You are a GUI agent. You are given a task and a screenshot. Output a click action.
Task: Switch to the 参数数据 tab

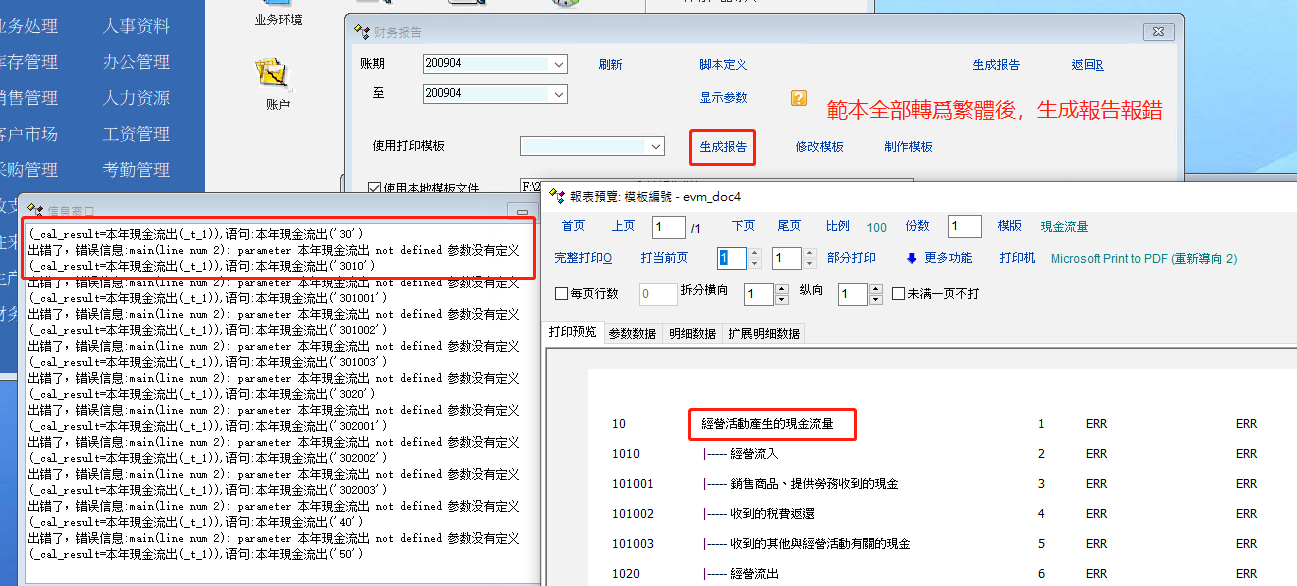[x=632, y=334]
